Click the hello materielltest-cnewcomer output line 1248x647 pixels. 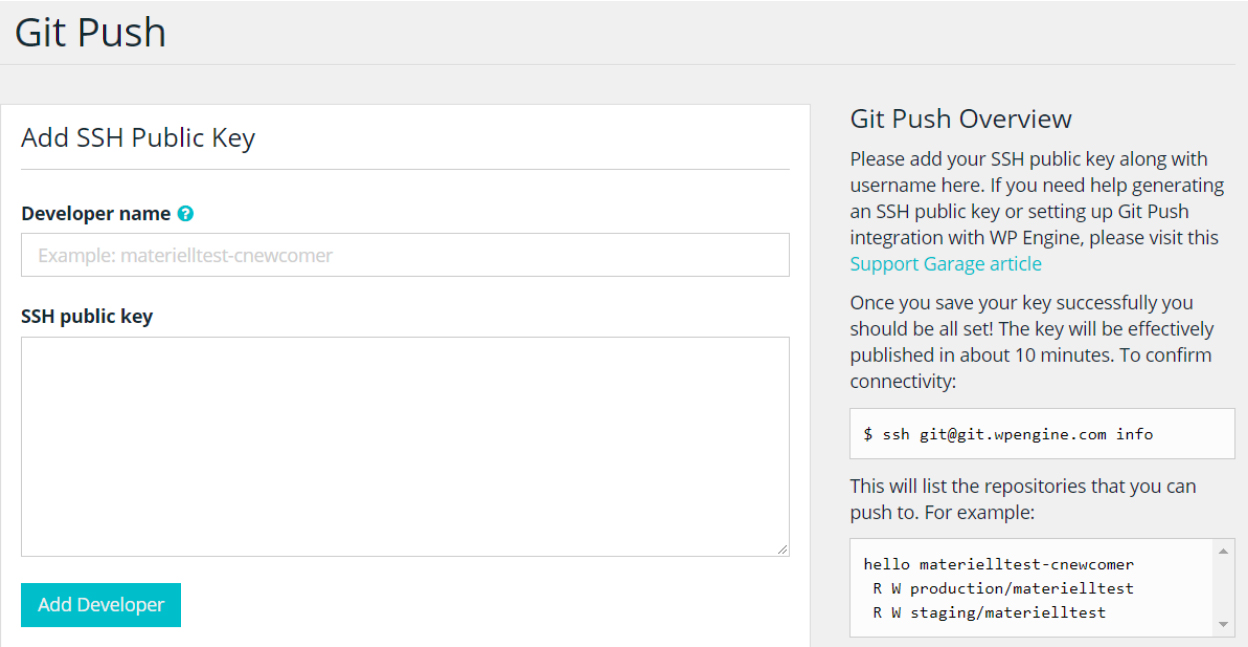999,565
